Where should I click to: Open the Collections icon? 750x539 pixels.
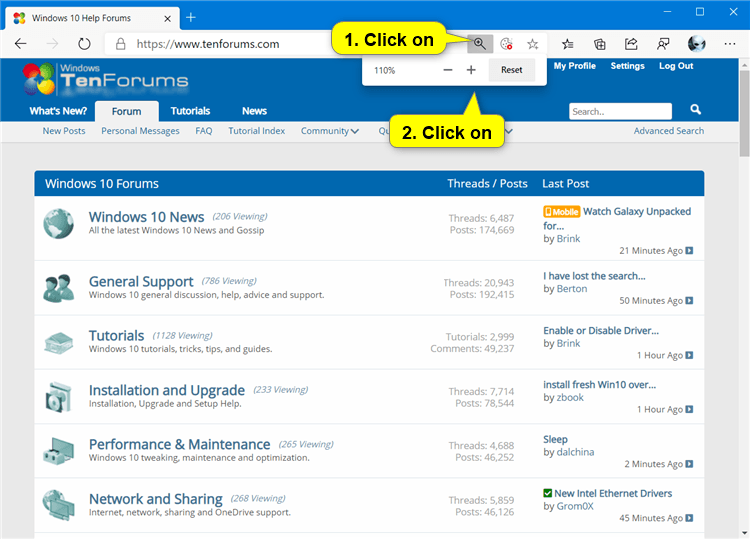click(600, 44)
